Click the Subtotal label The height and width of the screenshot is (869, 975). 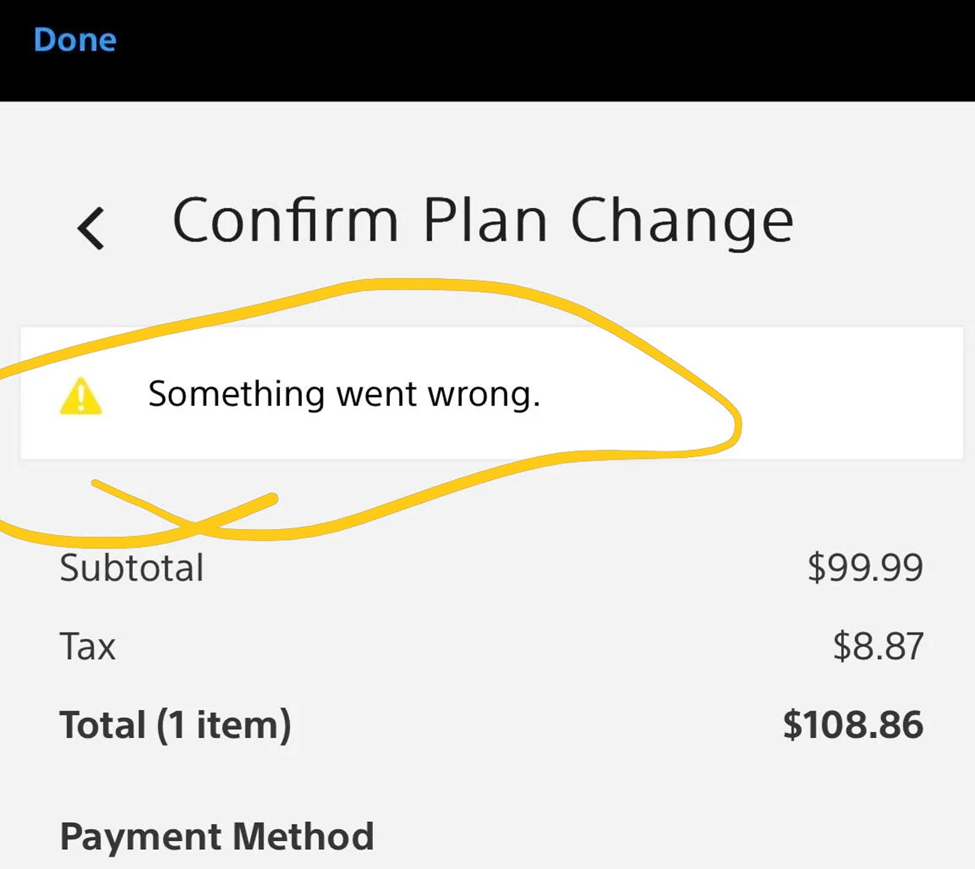132,568
